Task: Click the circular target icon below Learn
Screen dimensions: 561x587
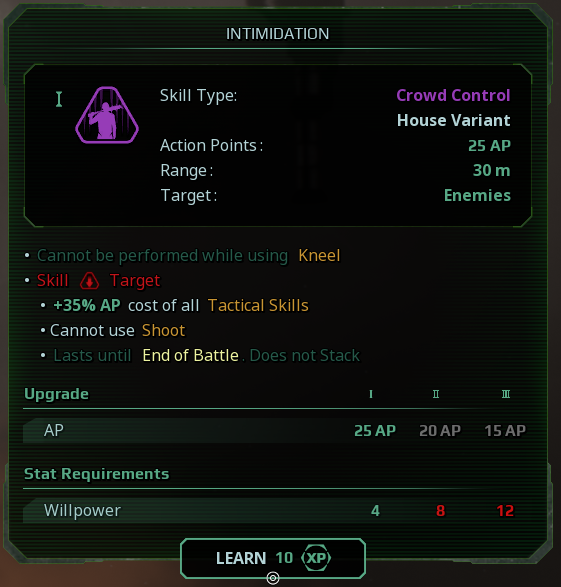Action: click(273, 578)
